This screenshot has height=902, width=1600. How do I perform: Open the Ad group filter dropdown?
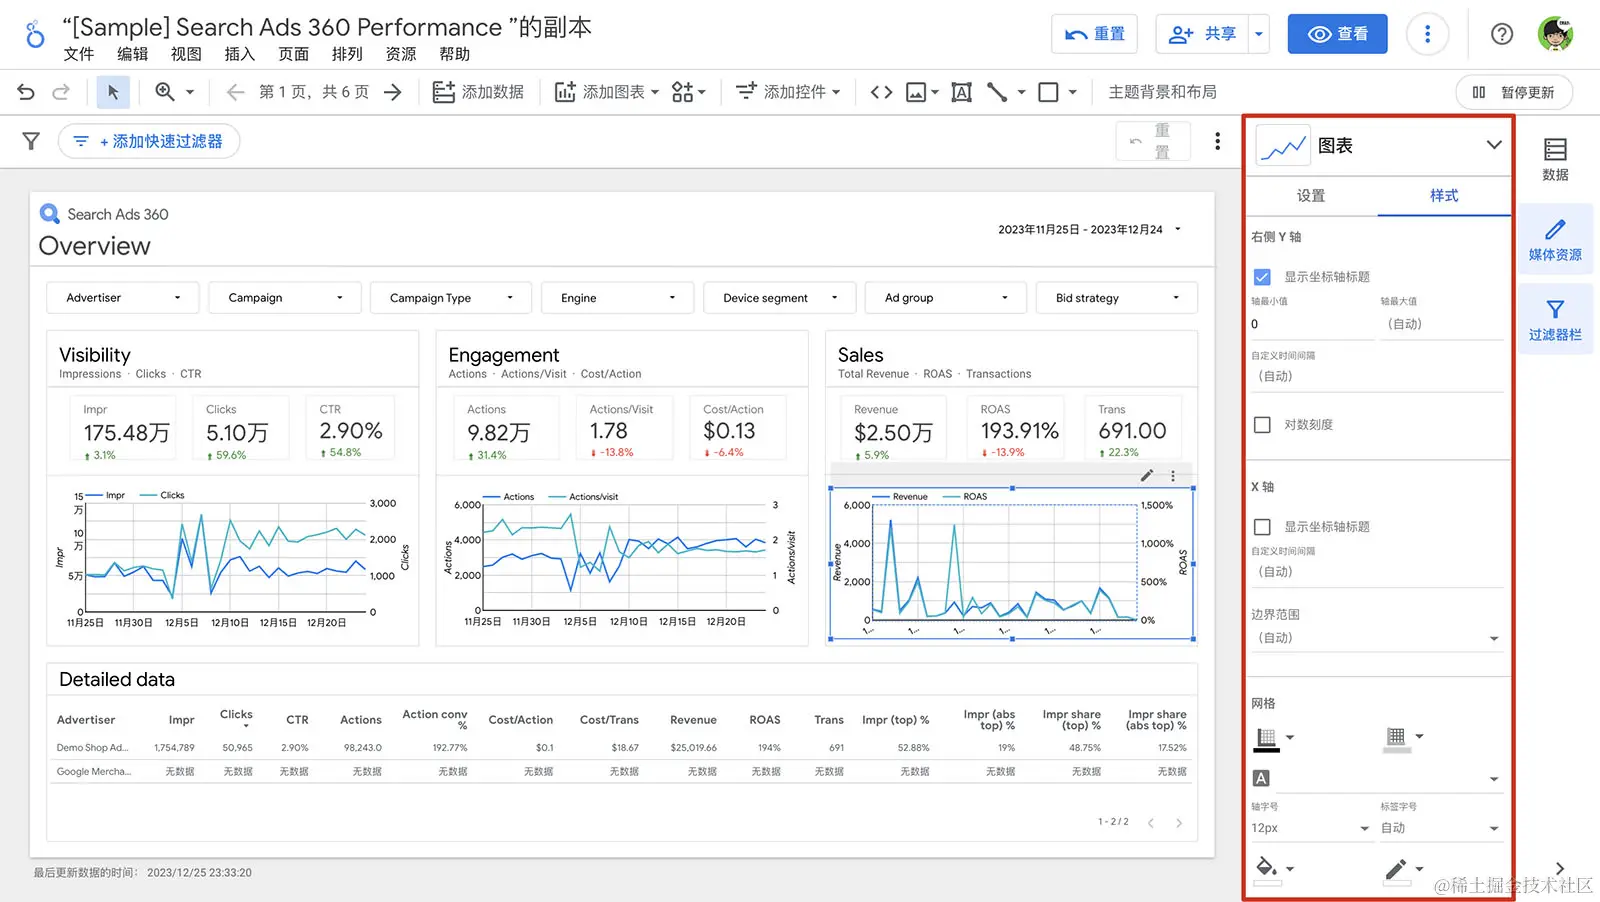946,298
